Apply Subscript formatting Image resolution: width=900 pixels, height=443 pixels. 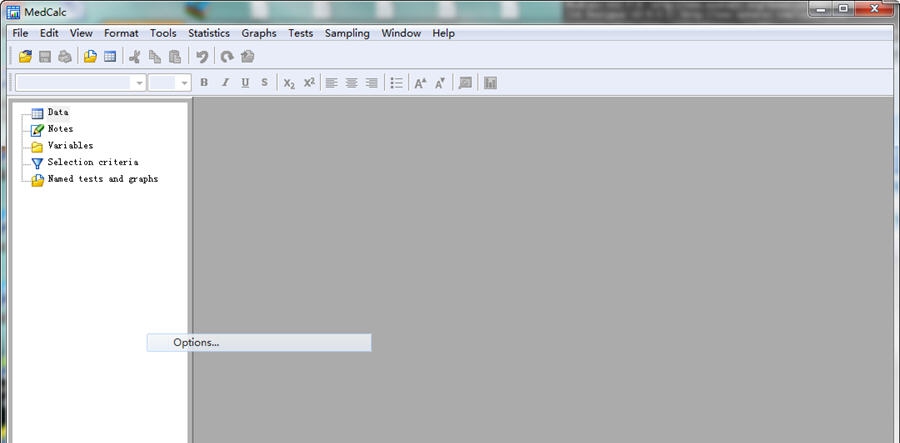point(289,83)
